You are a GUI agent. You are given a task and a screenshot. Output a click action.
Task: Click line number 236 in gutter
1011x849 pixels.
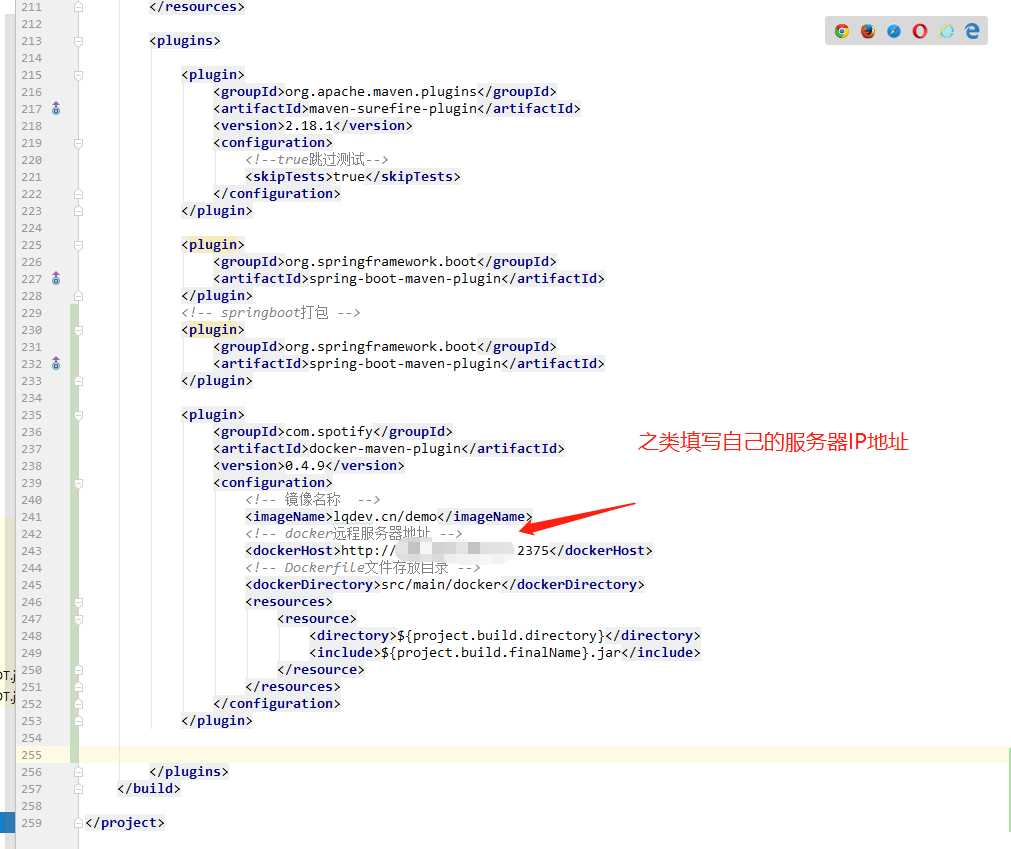click(x=31, y=432)
